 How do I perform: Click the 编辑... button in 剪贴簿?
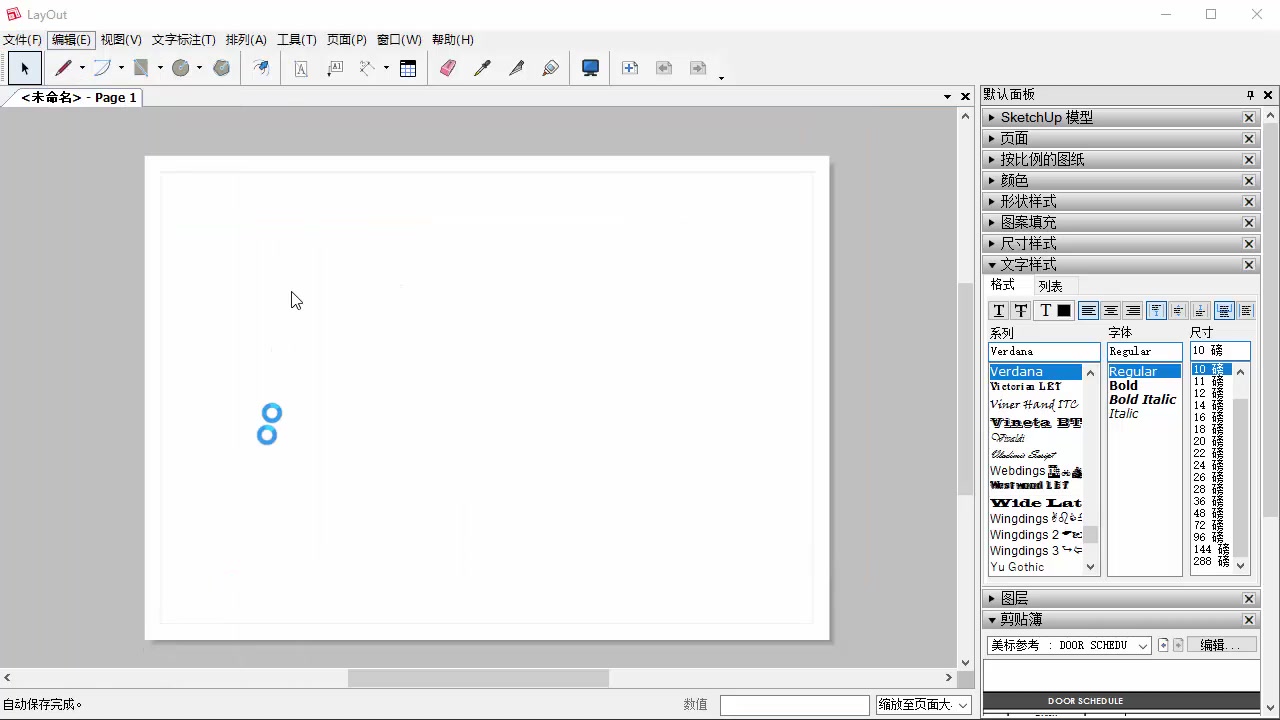tap(1222, 645)
